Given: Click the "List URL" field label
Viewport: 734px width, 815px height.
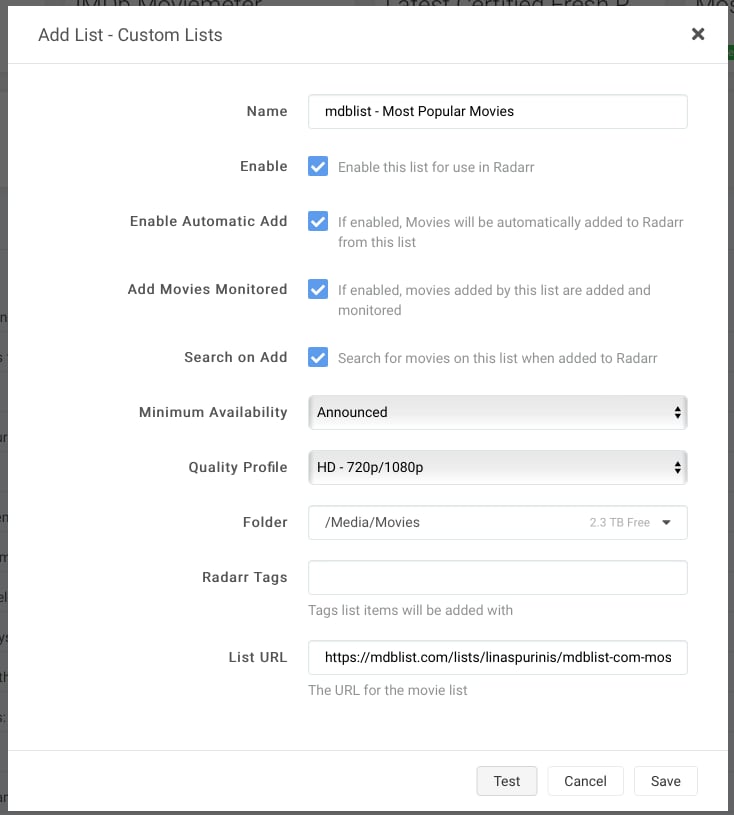Looking at the screenshot, I should pyautogui.click(x=257, y=658).
